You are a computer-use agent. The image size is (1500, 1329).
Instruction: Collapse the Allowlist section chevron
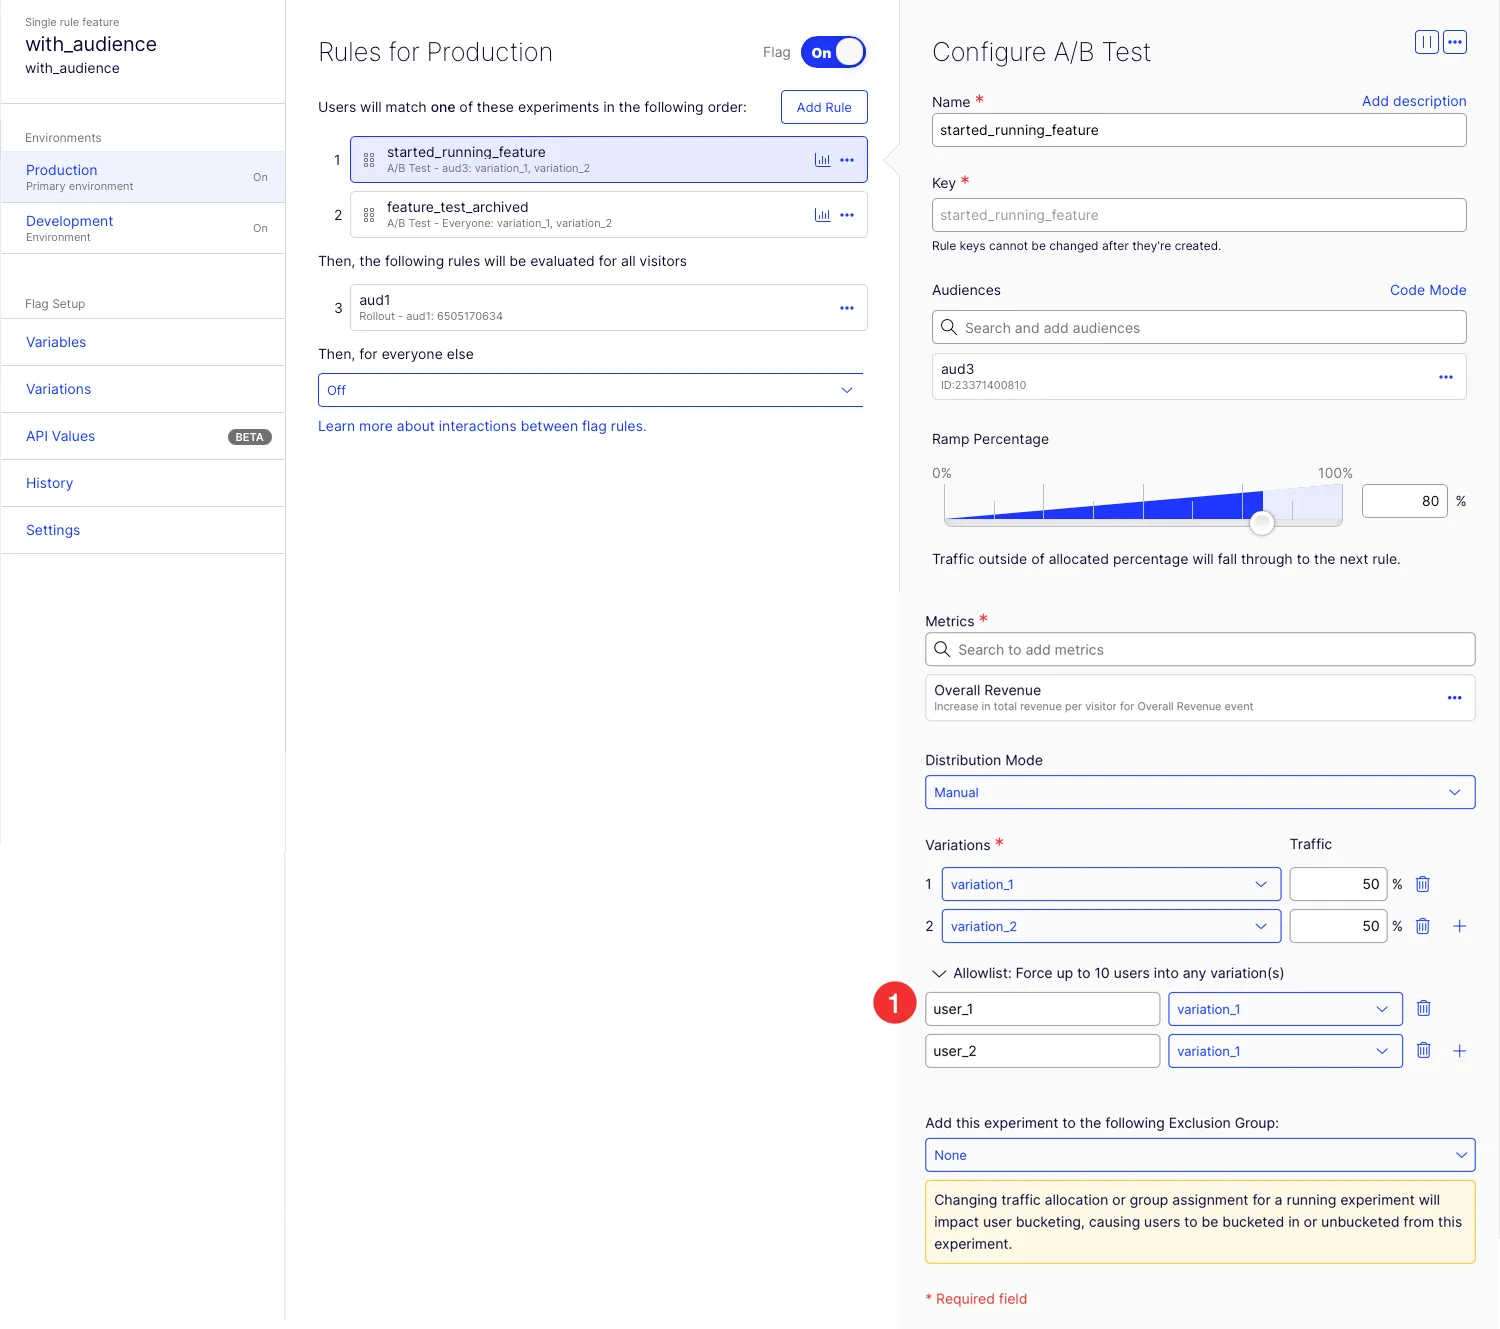(x=939, y=973)
